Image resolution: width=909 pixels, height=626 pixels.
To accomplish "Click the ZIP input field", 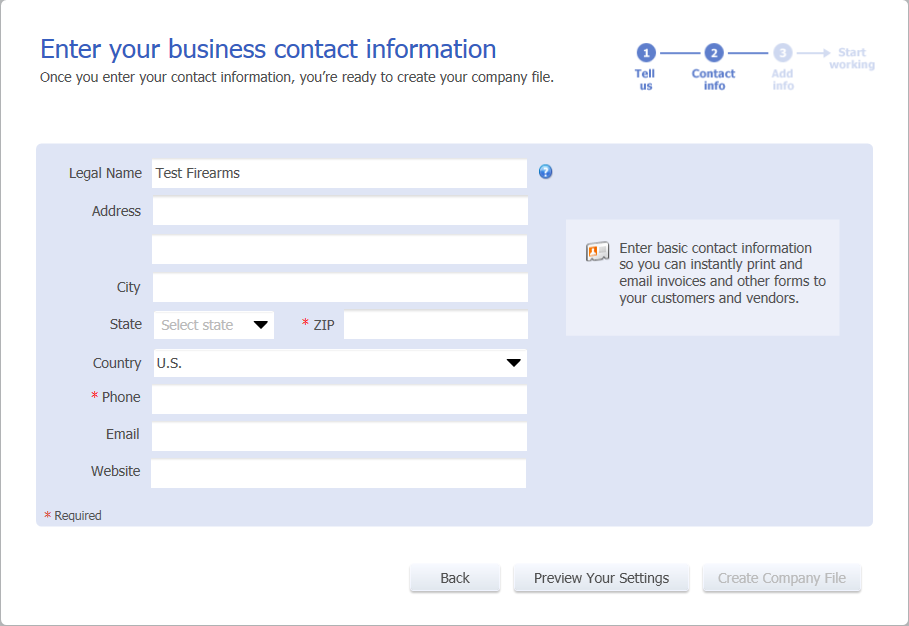I will (x=436, y=325).
